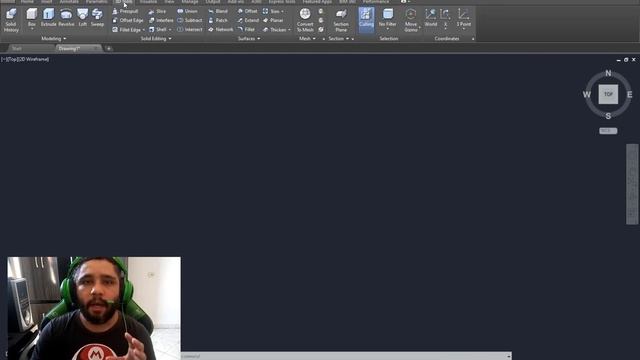Click the Offset Edge tool
The image size is (640, 360).
pyautogui.click(x=127, y=20)
